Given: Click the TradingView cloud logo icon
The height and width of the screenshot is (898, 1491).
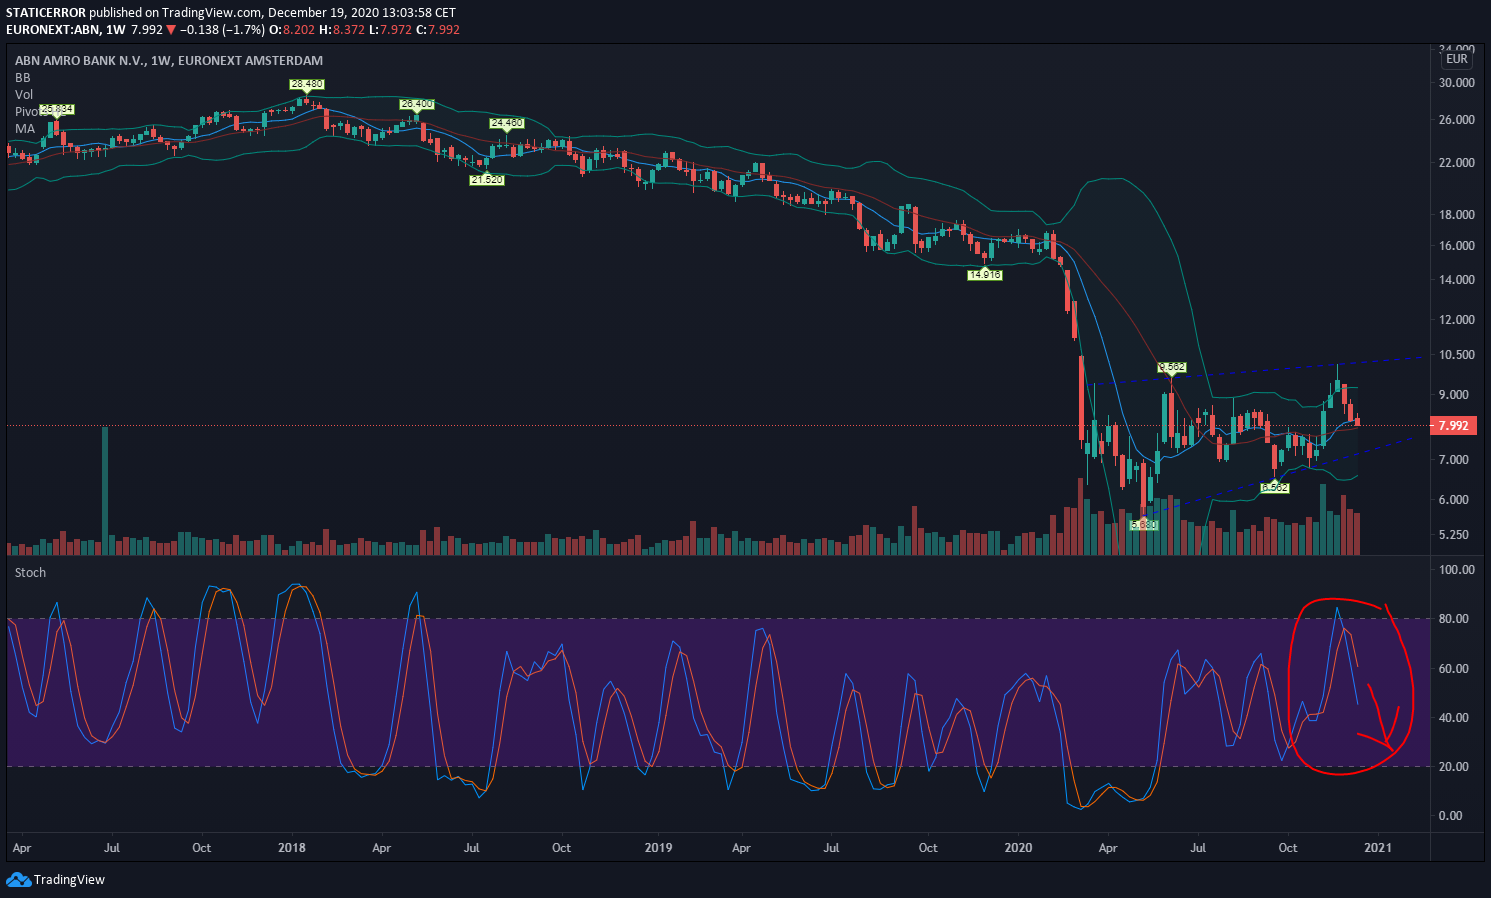Looking at the screenshot, I should [x=18, y=879].
